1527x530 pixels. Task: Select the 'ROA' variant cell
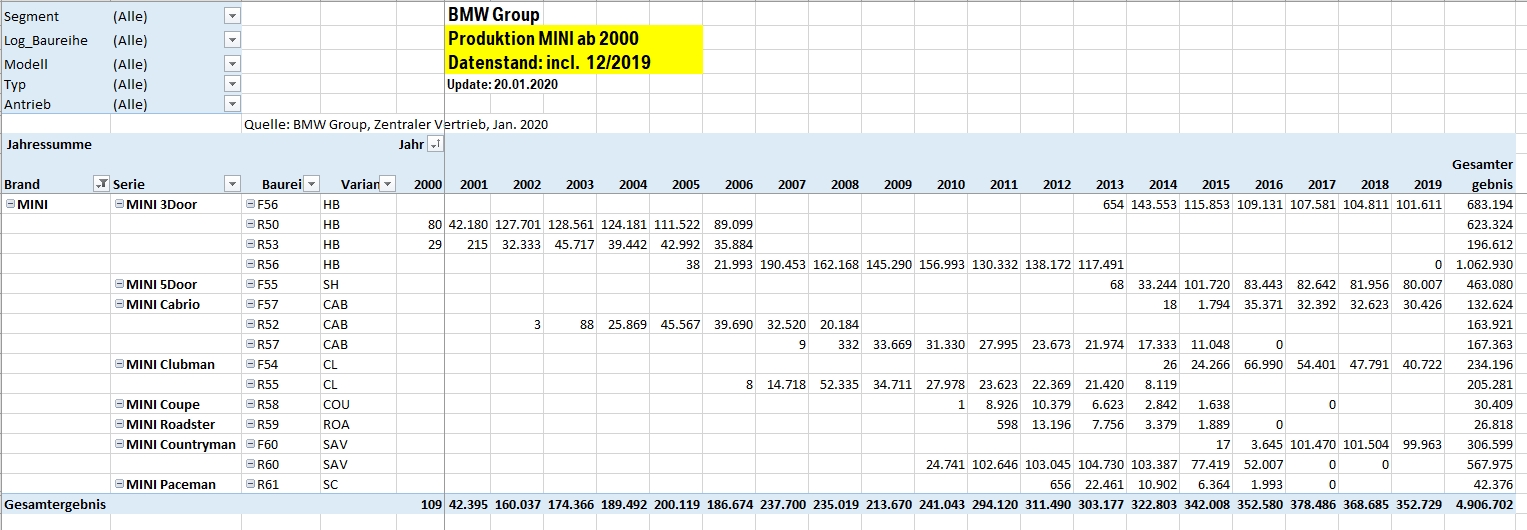pos(336,424)
